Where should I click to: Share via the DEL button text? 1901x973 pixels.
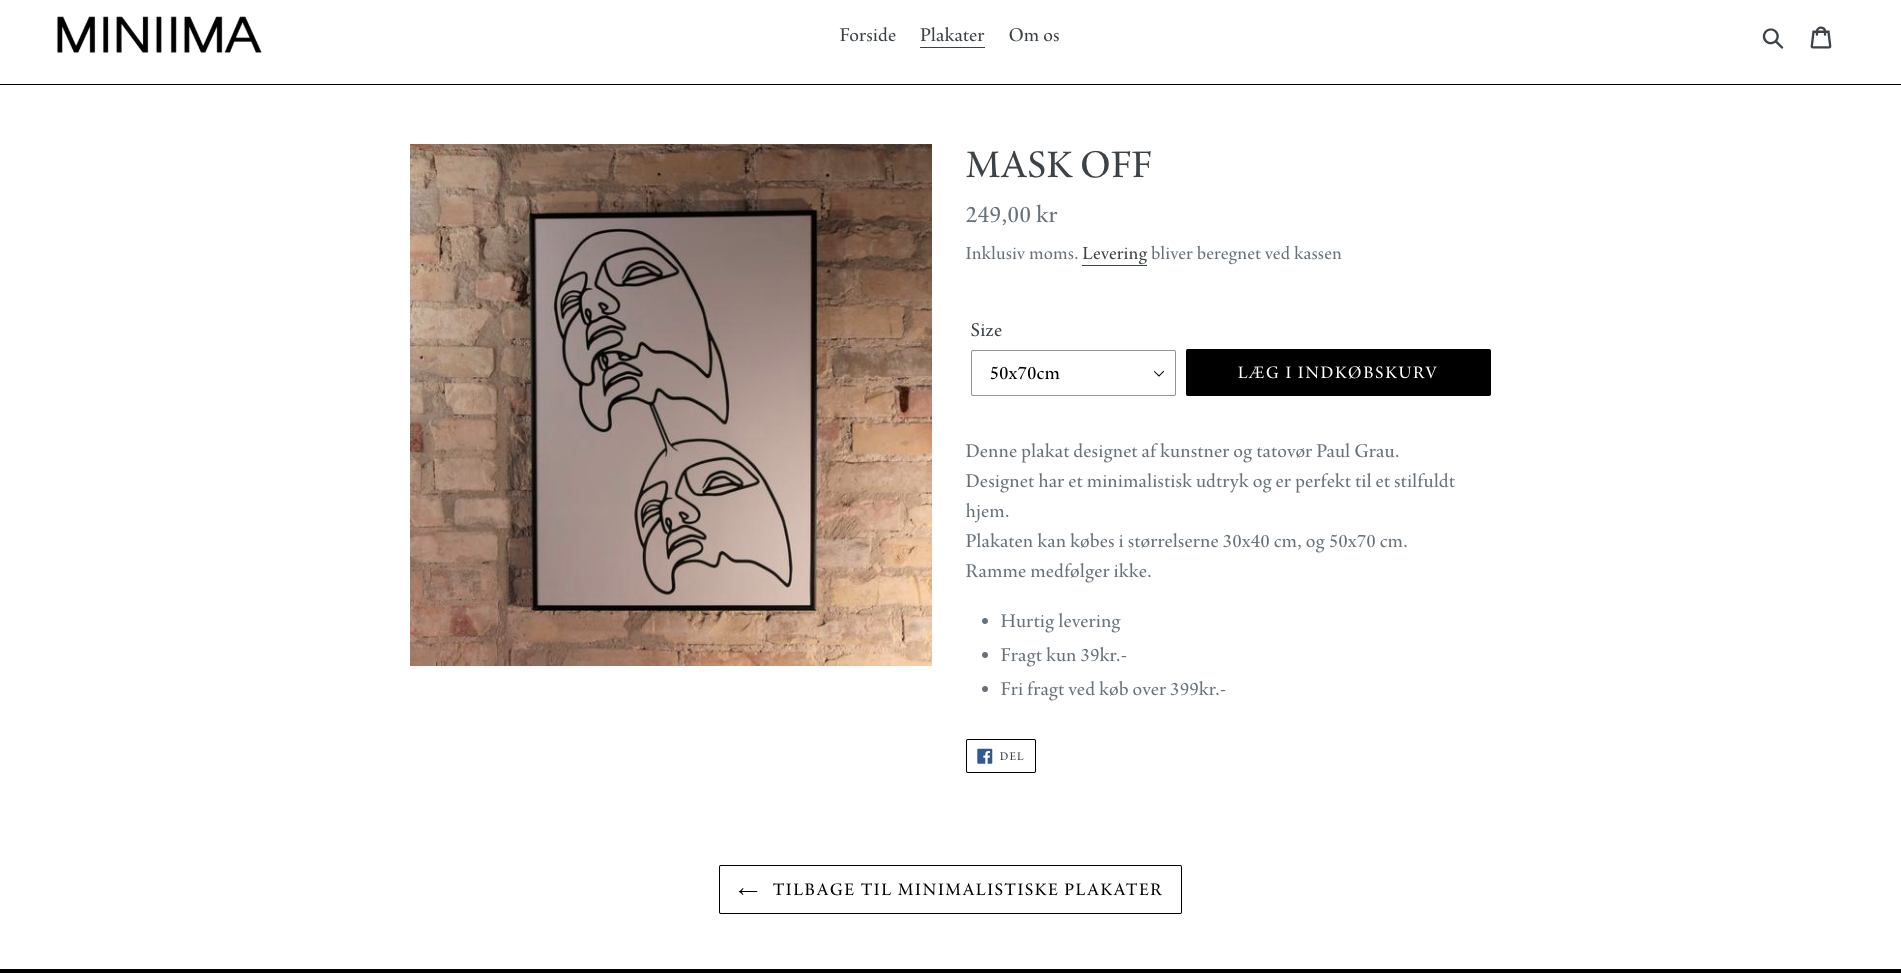(x=1012, y=756)
